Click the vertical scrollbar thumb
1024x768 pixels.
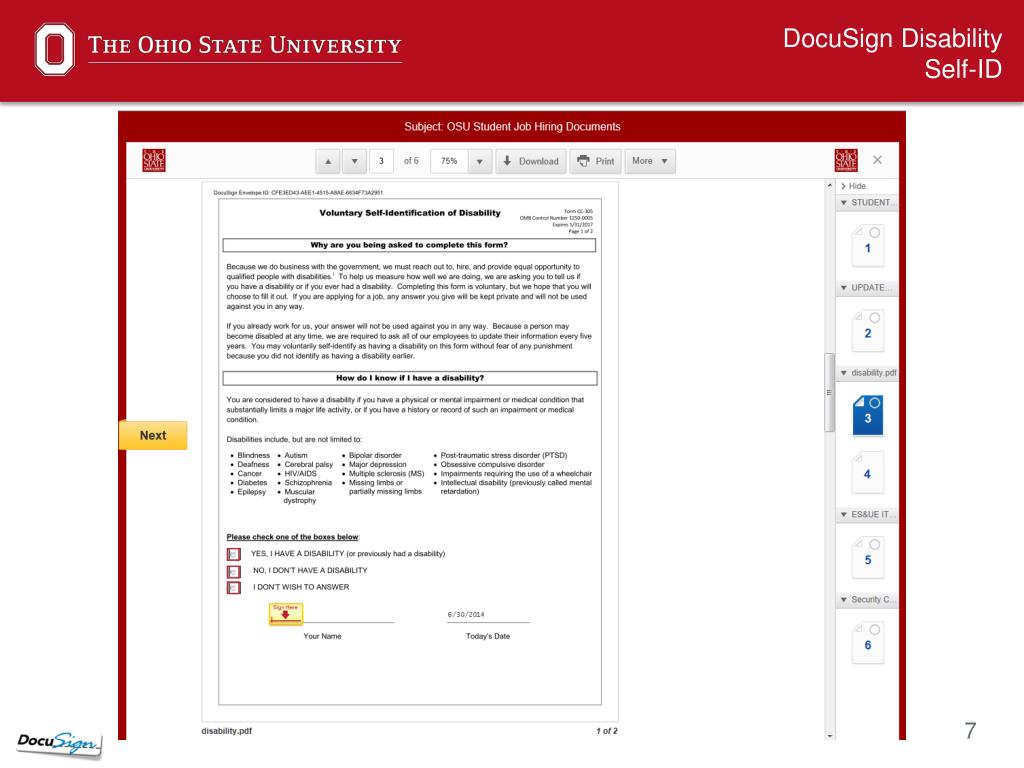[x=830, y=392]
